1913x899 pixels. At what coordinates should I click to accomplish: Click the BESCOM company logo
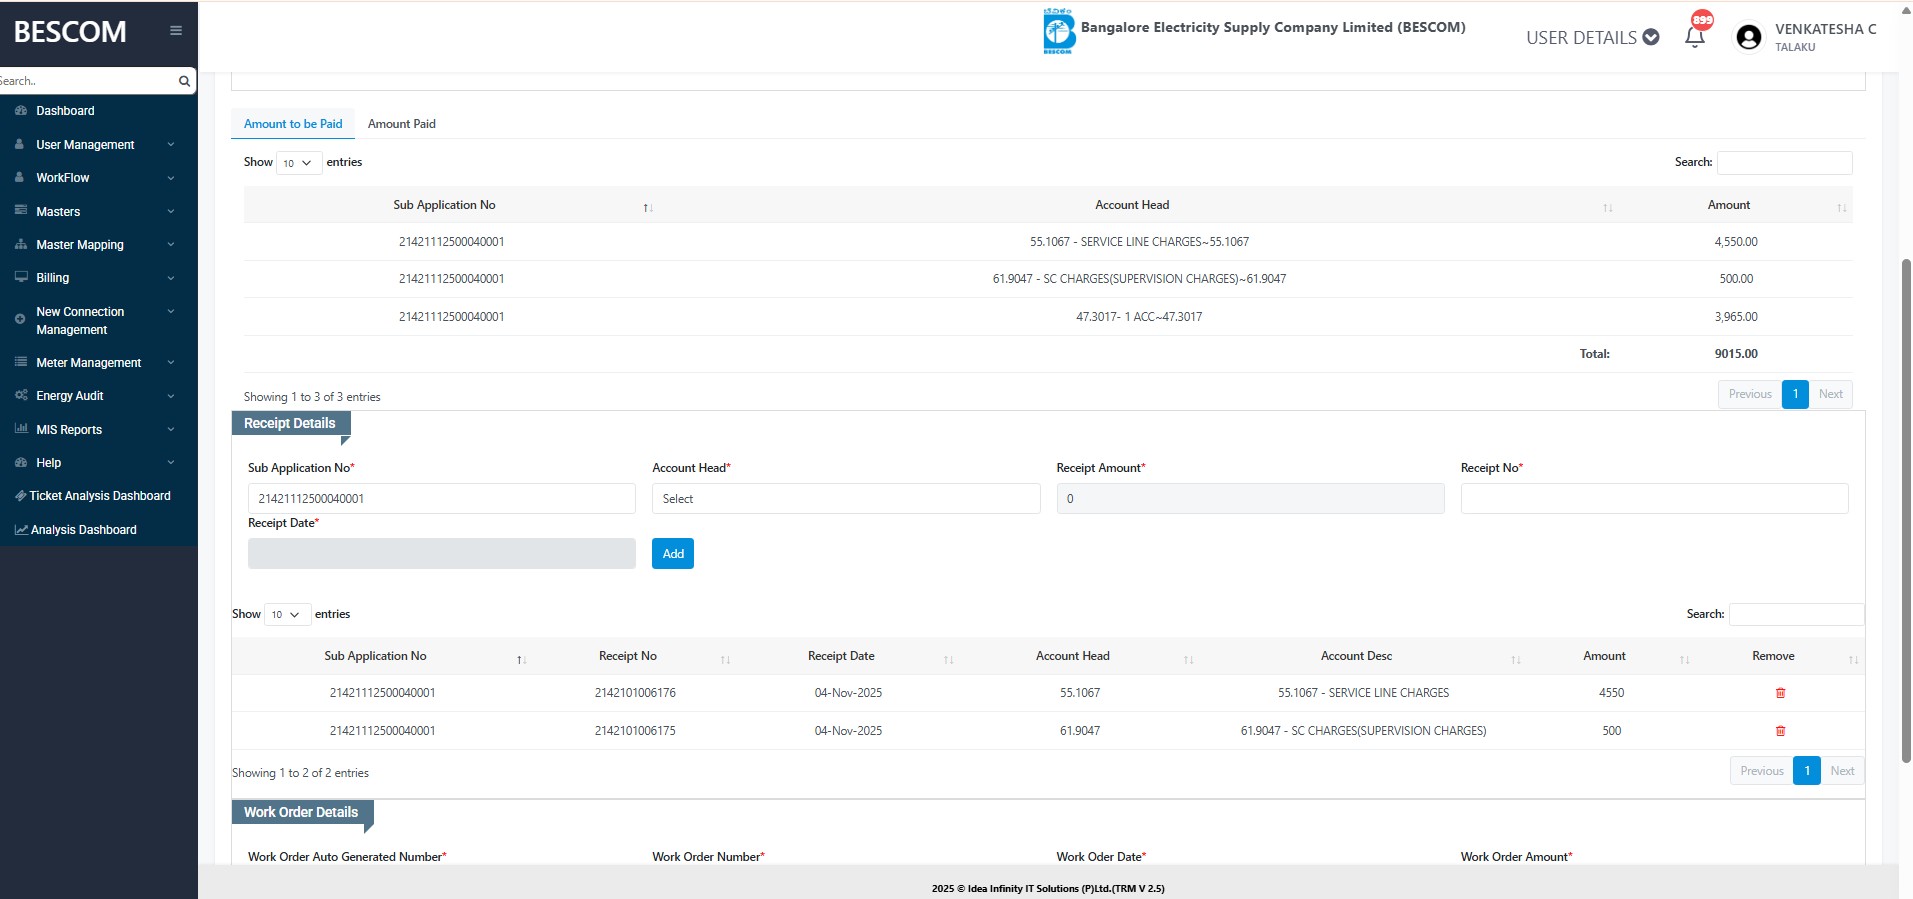click(x=1058, y=31)
